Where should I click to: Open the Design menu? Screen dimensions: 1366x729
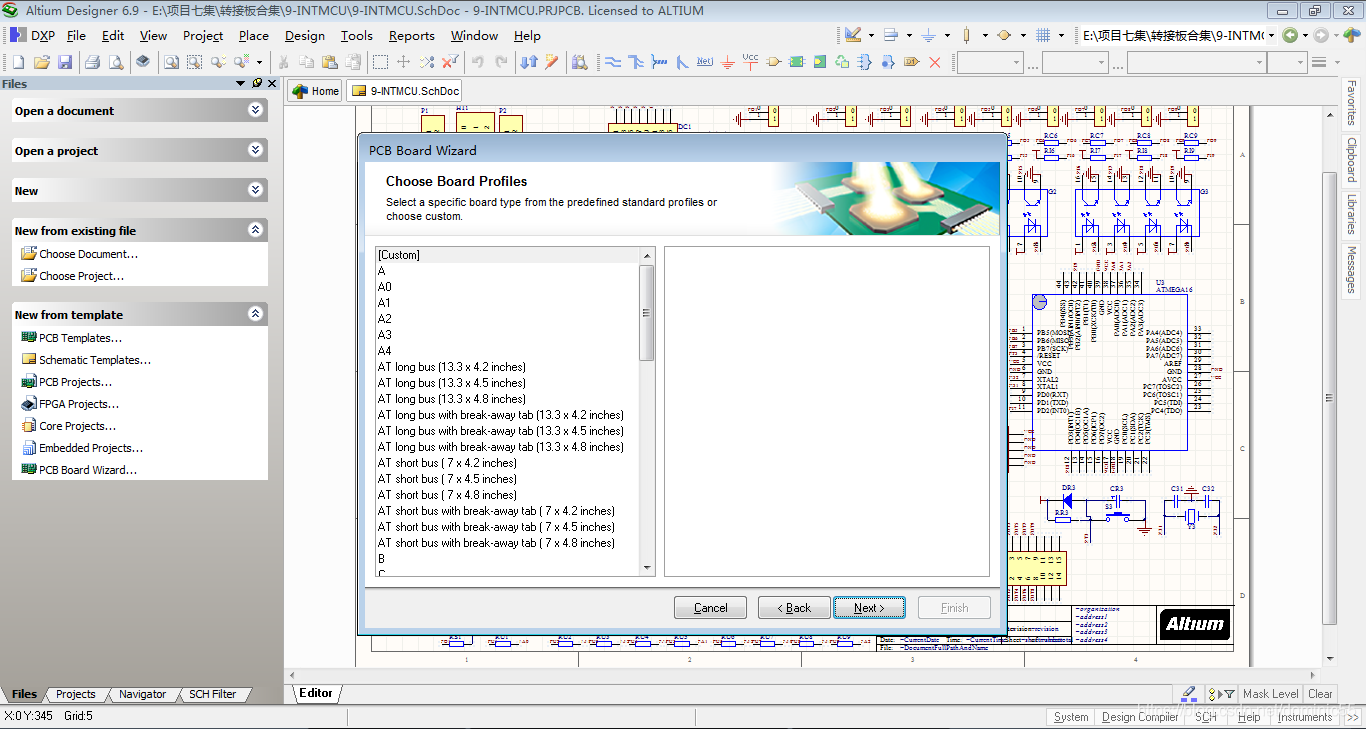[304, 35]
